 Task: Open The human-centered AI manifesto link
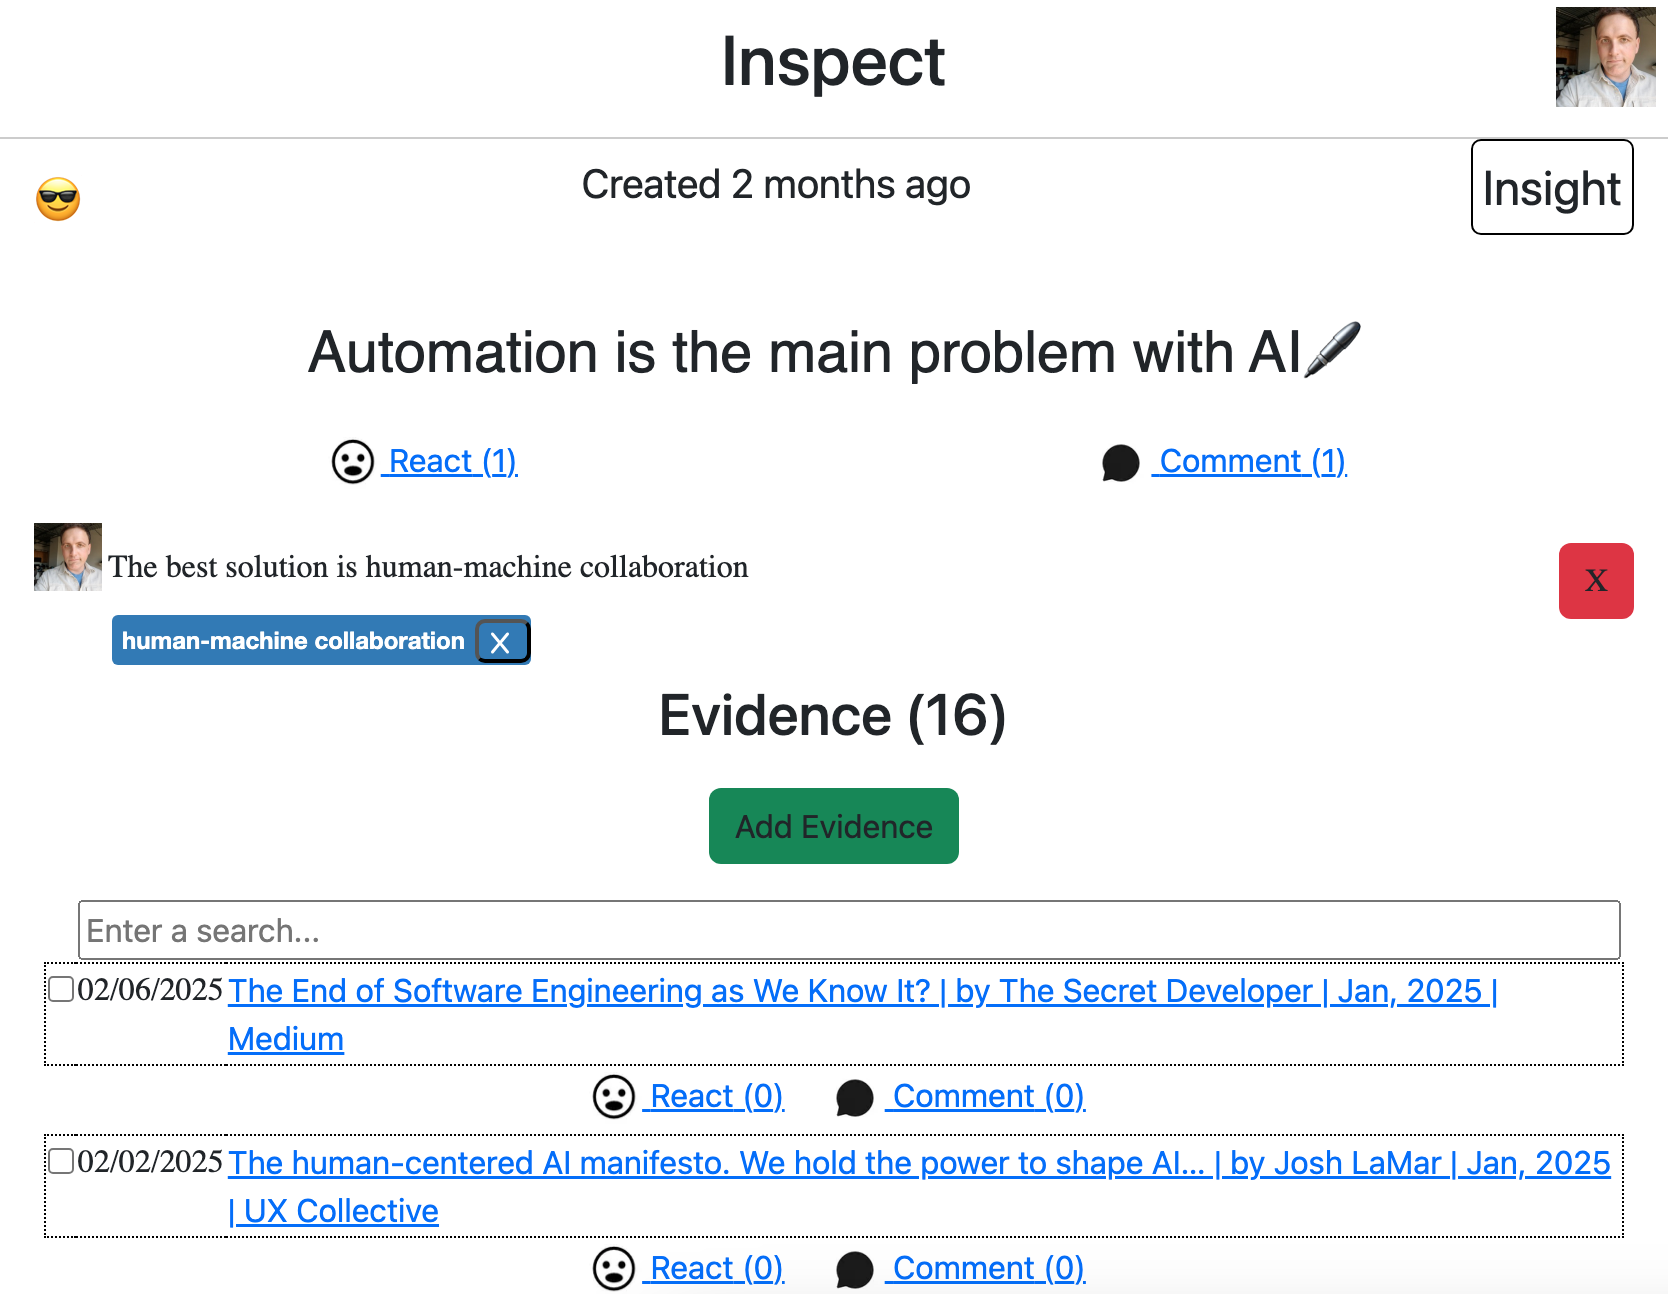918,1163
